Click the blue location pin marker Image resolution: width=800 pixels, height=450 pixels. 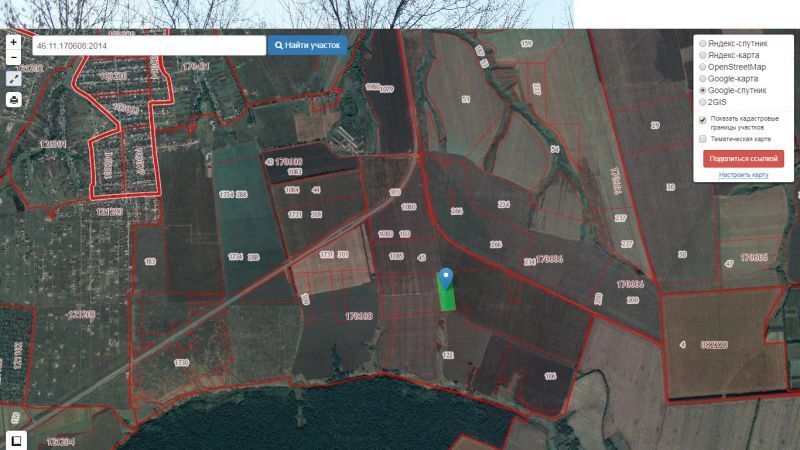(x=446, y=279)
